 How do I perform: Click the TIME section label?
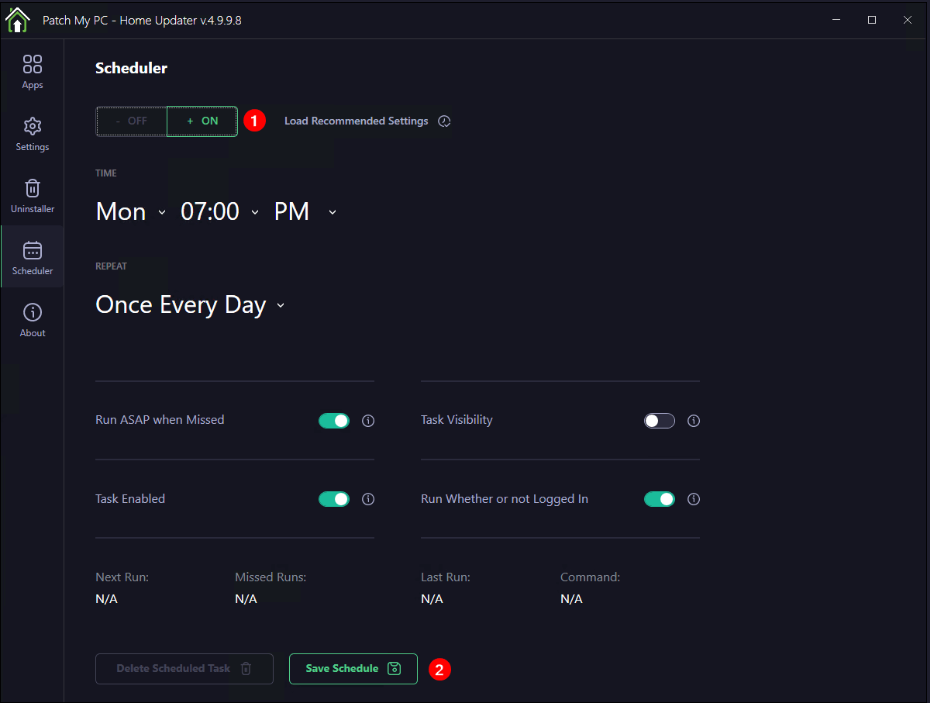pyautogui.click(x=106, y=173)
